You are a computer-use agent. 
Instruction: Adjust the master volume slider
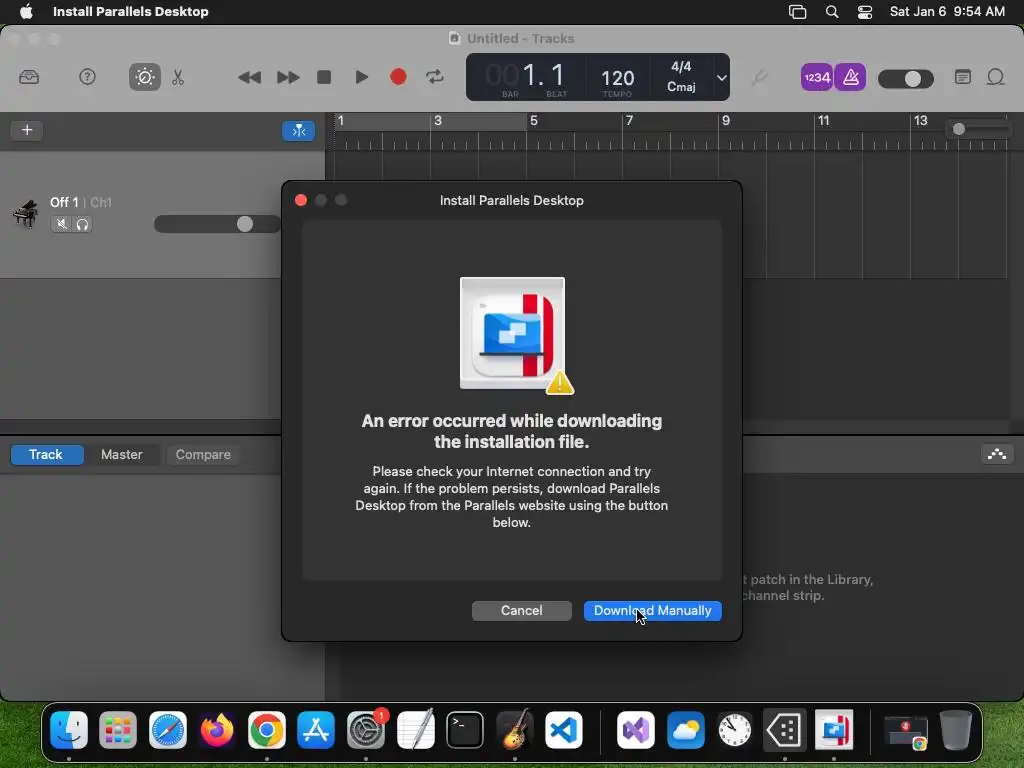click(x=905, y=79)
